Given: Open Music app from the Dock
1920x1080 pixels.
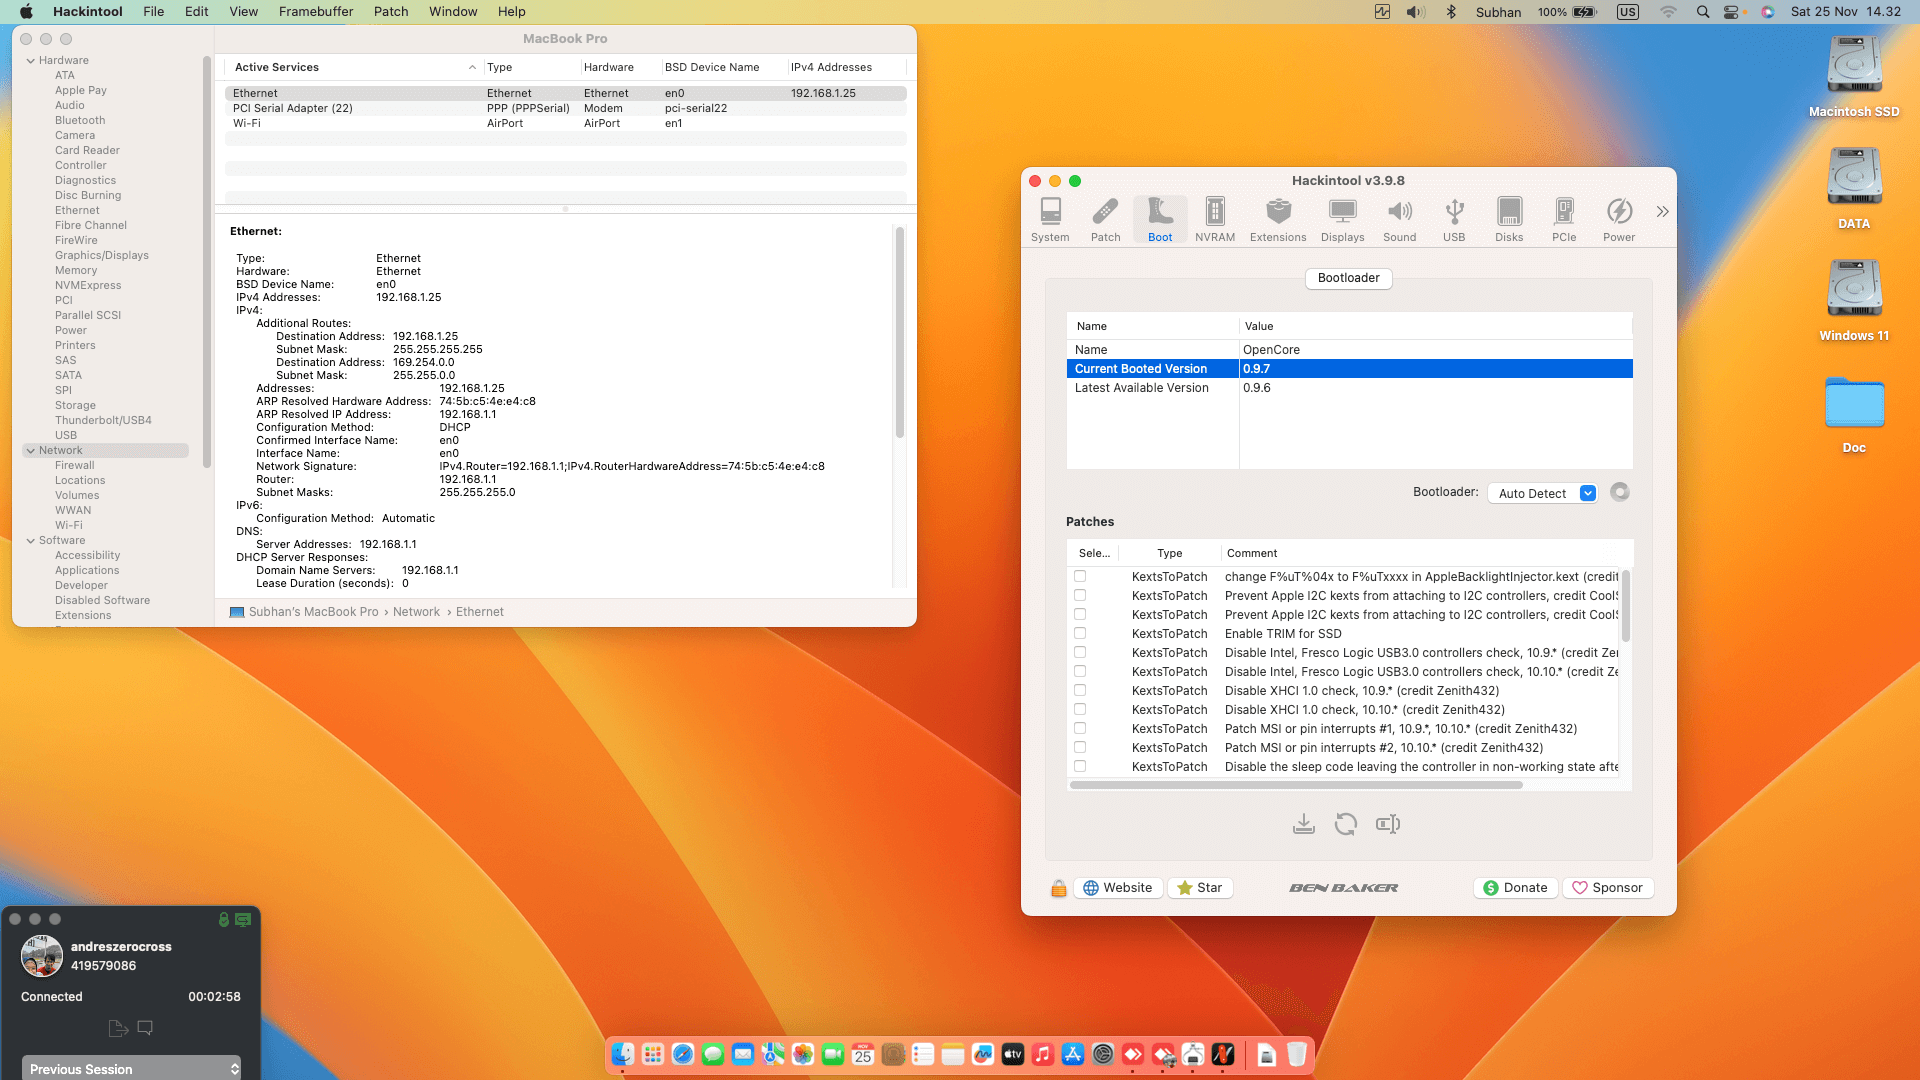Looking at the screenshot, I should pos(1043,1054).
